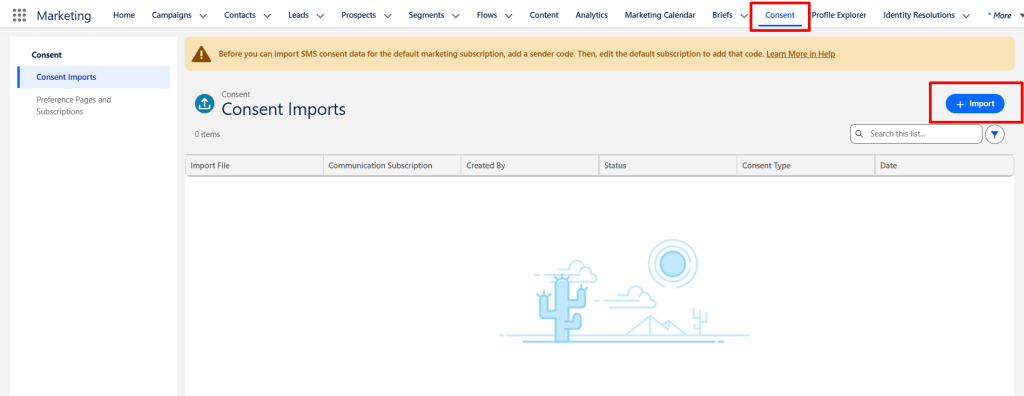The image size is (1024, 396).
Task: Expand the Leads tab dropdown
Action: (320, 16)
